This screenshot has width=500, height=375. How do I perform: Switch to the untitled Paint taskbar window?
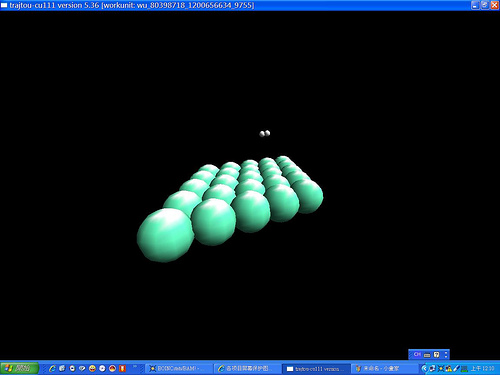(x=384, y=368)
